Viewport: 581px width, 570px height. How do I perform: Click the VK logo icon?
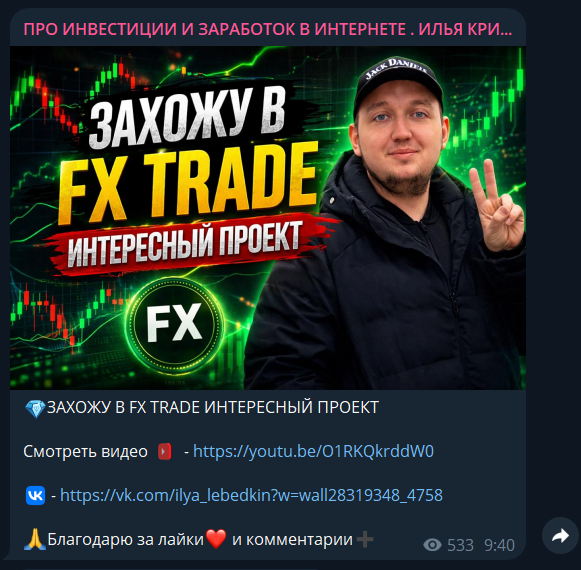point(36,496)
